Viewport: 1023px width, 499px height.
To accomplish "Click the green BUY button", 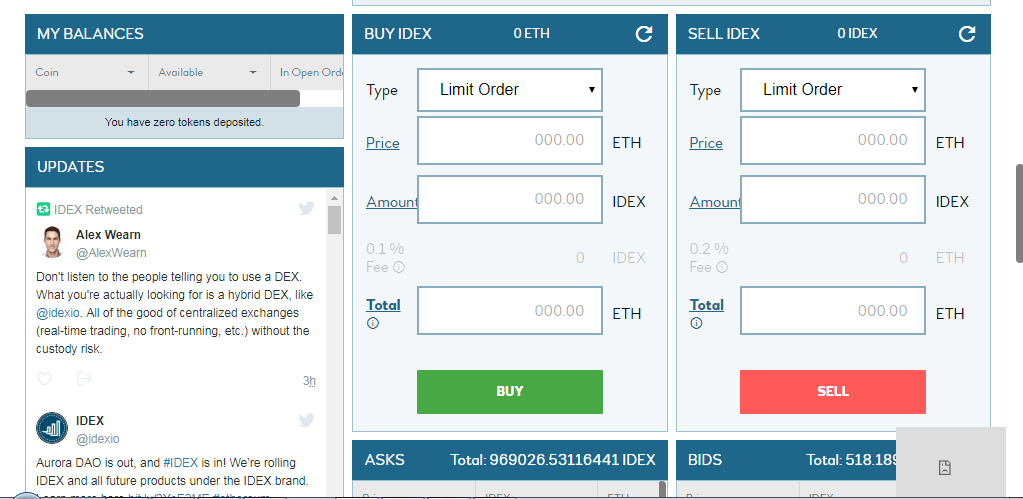I will [510, 391].
